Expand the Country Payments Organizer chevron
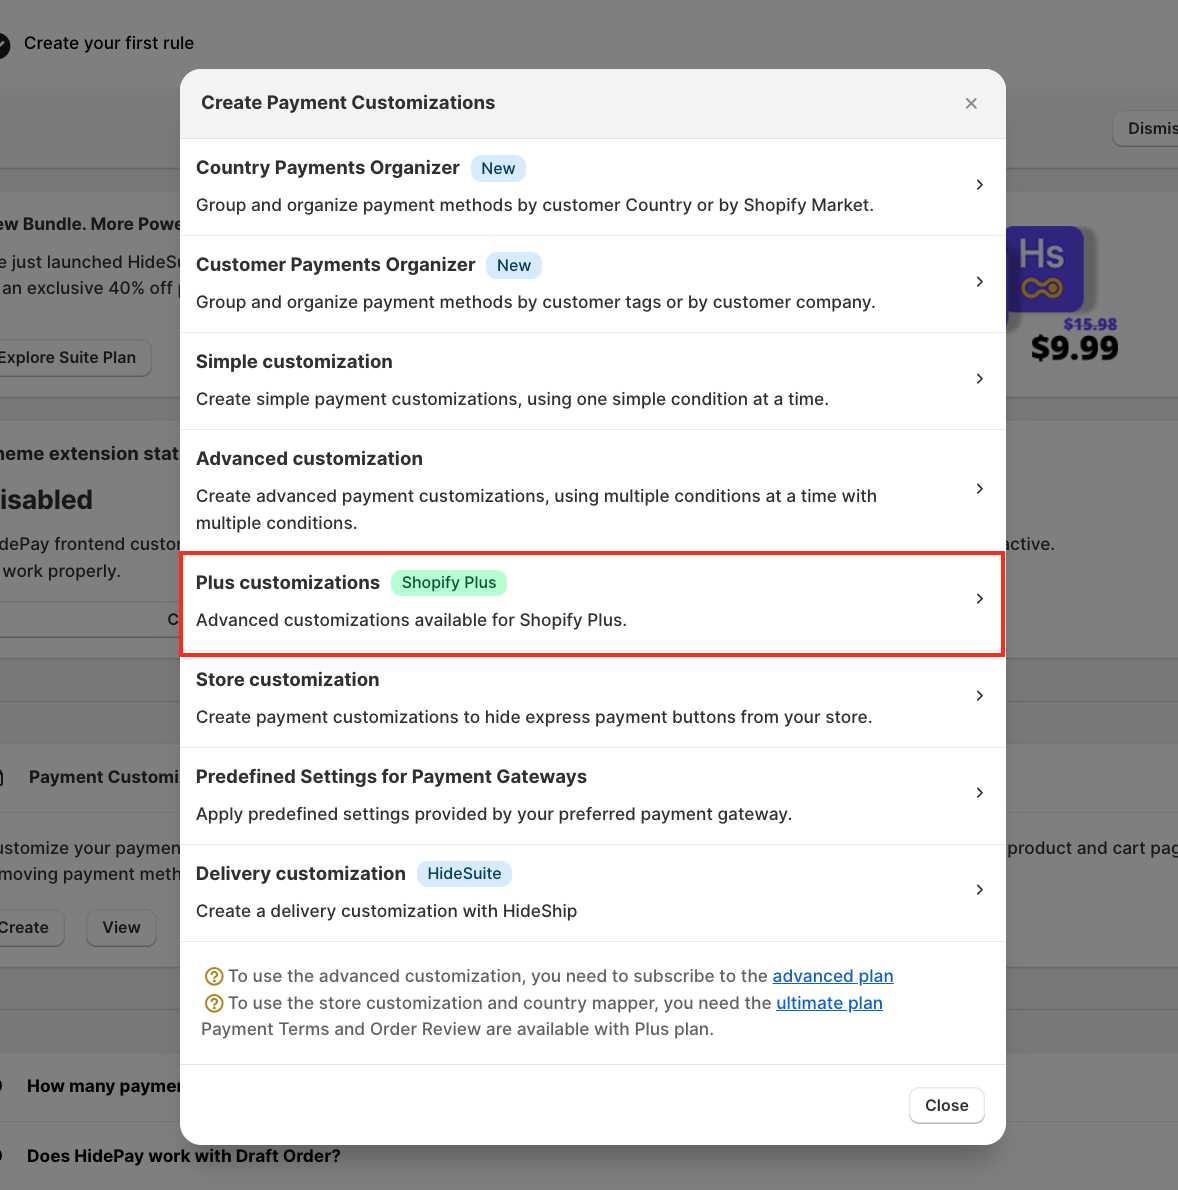The image size is (1178, 1190). [979, 185]
